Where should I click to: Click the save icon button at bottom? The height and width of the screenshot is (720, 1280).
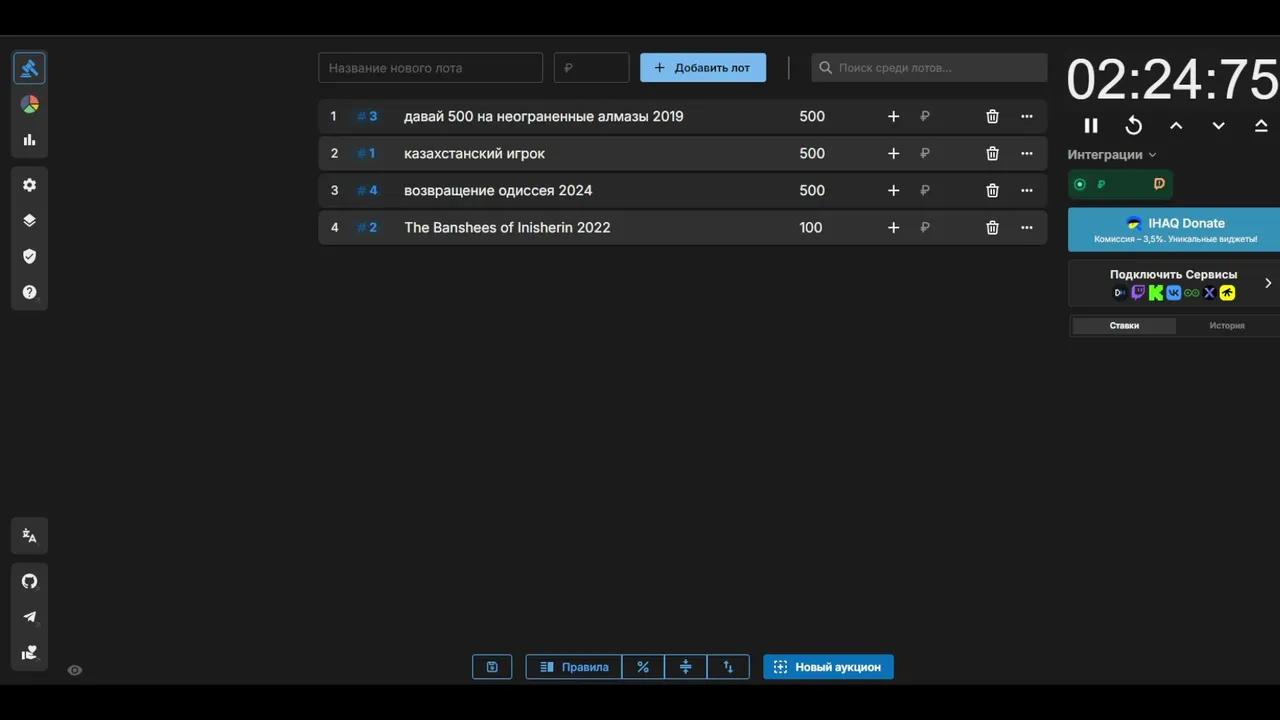click(x=492, y=667)
